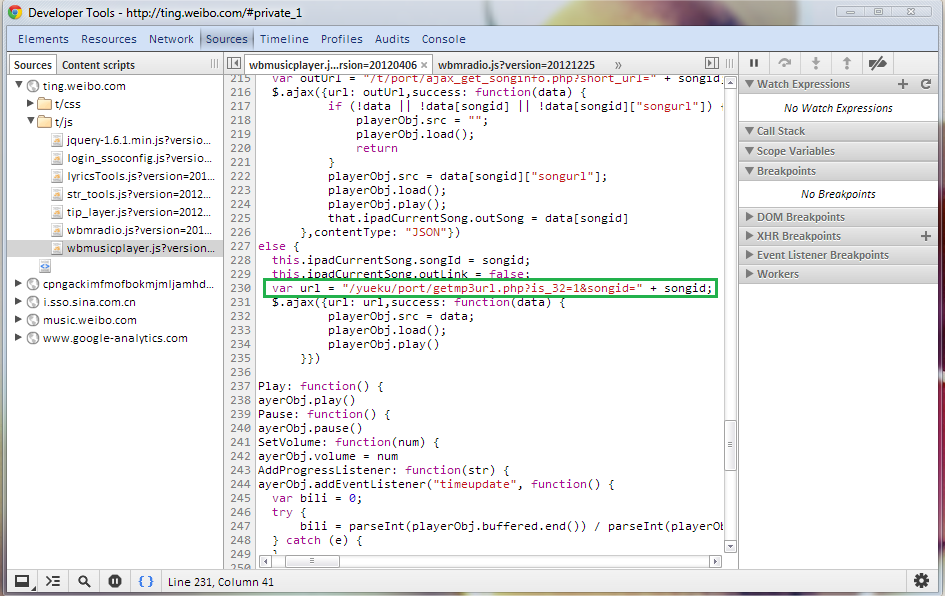
Task: Show the console drawer from status bar
Action: pos(53,581)
